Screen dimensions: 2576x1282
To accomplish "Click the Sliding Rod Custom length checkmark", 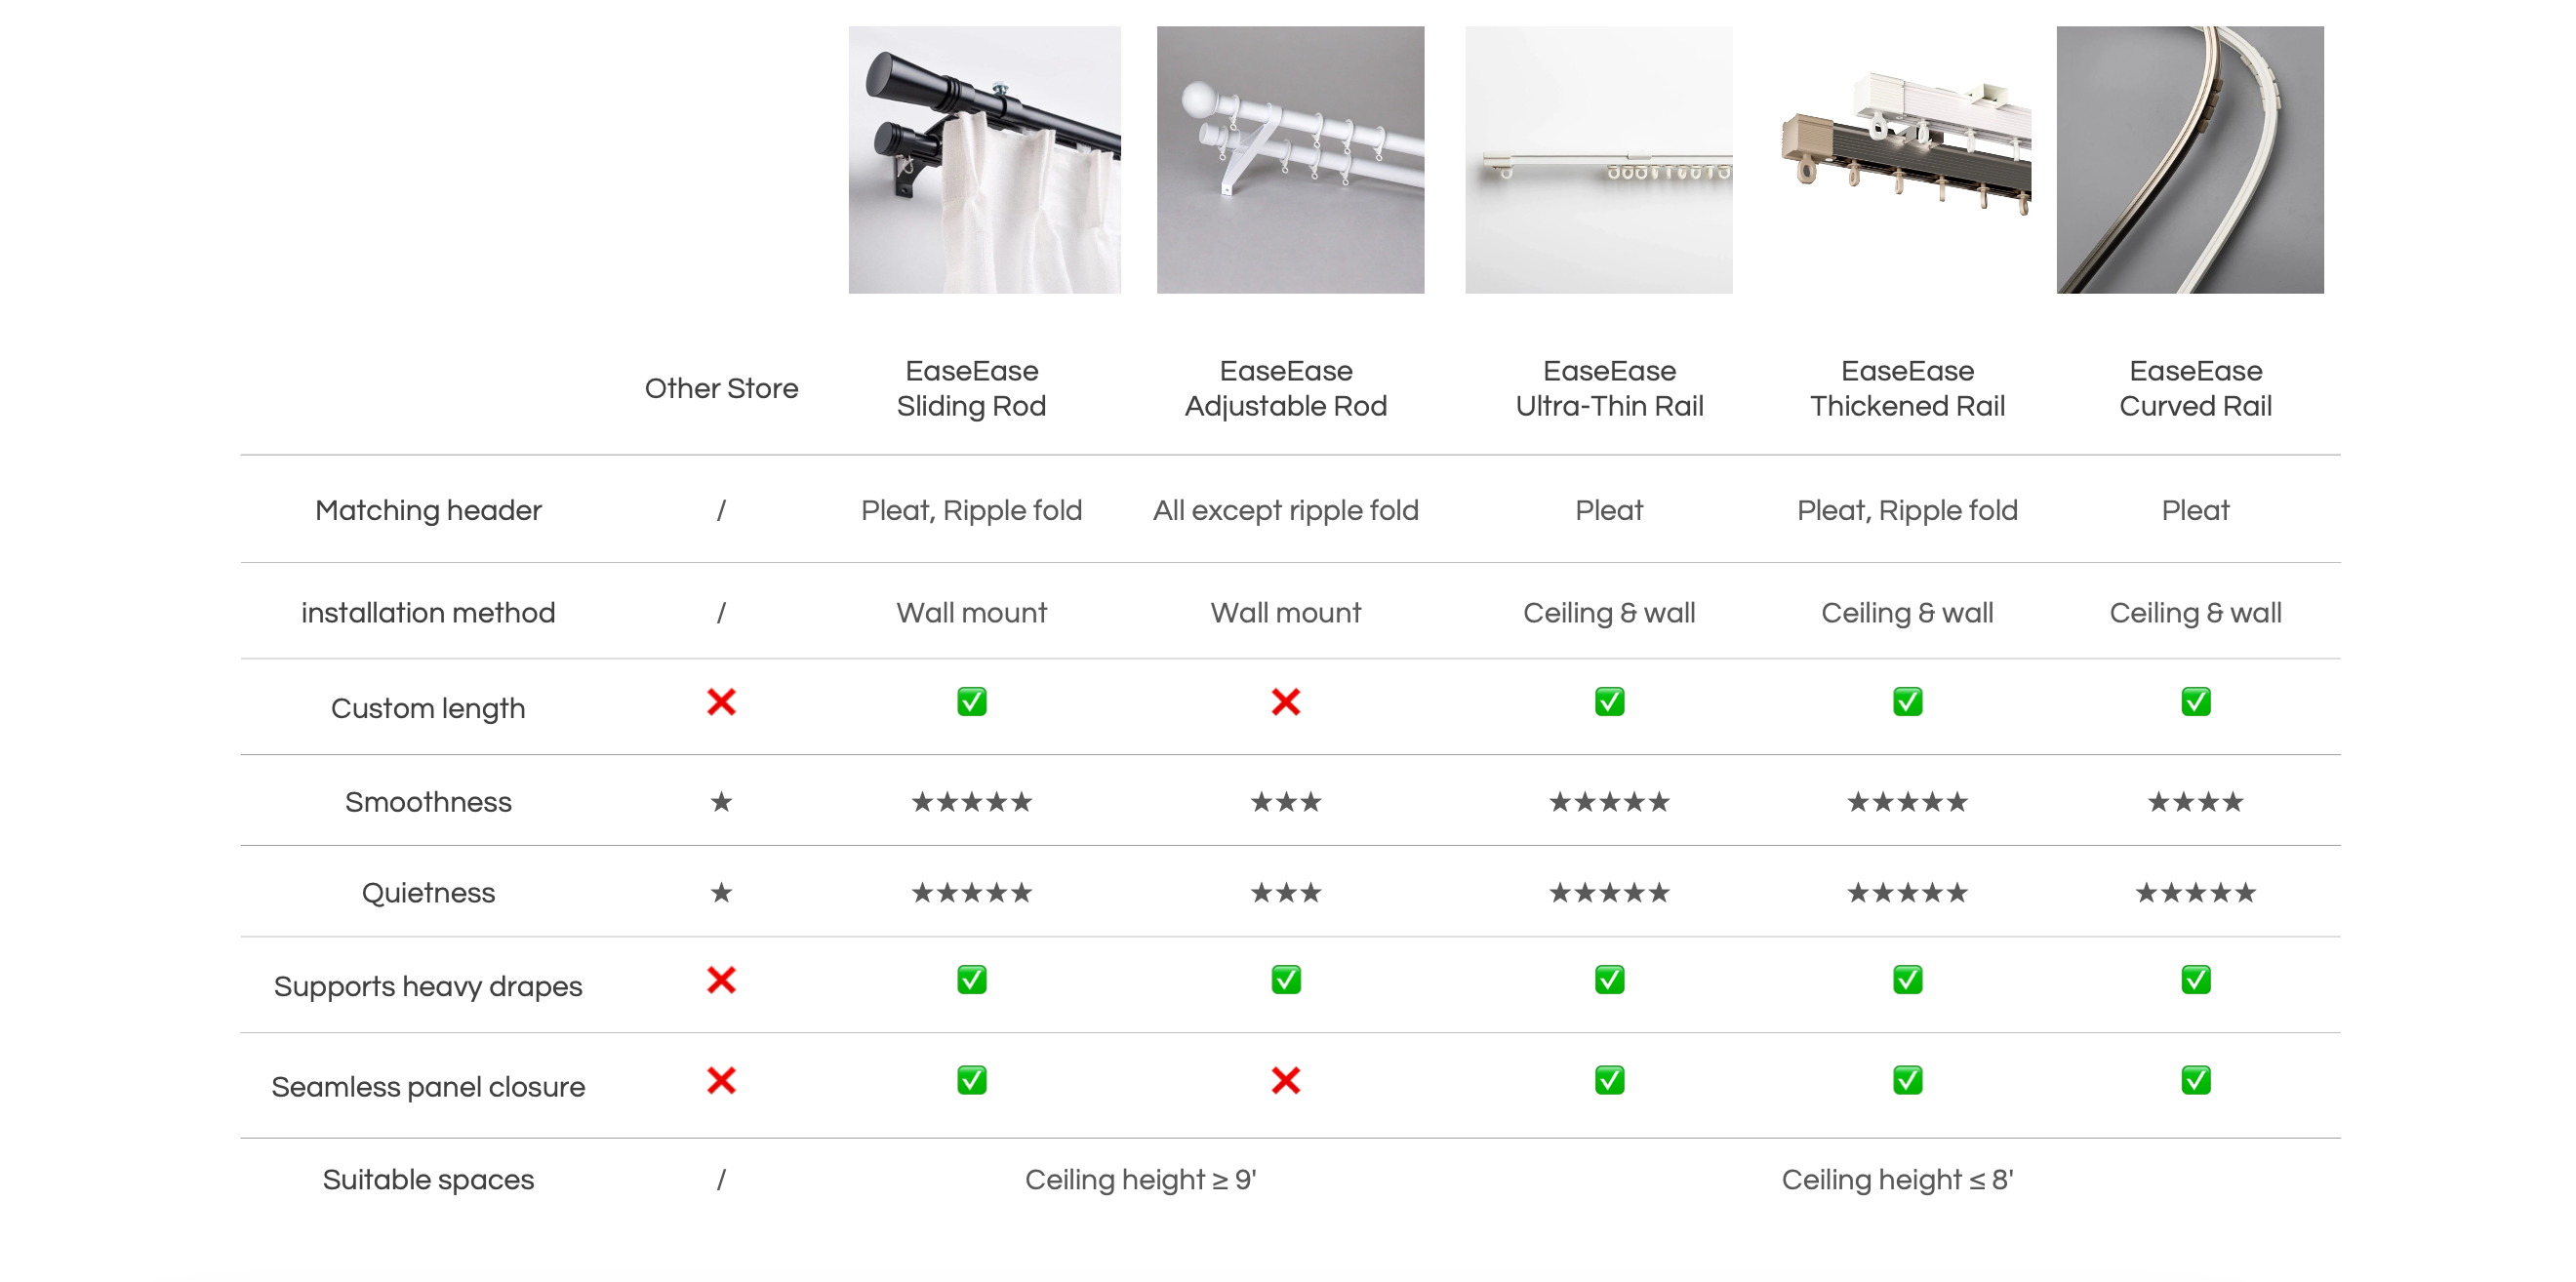I will 971,702.
